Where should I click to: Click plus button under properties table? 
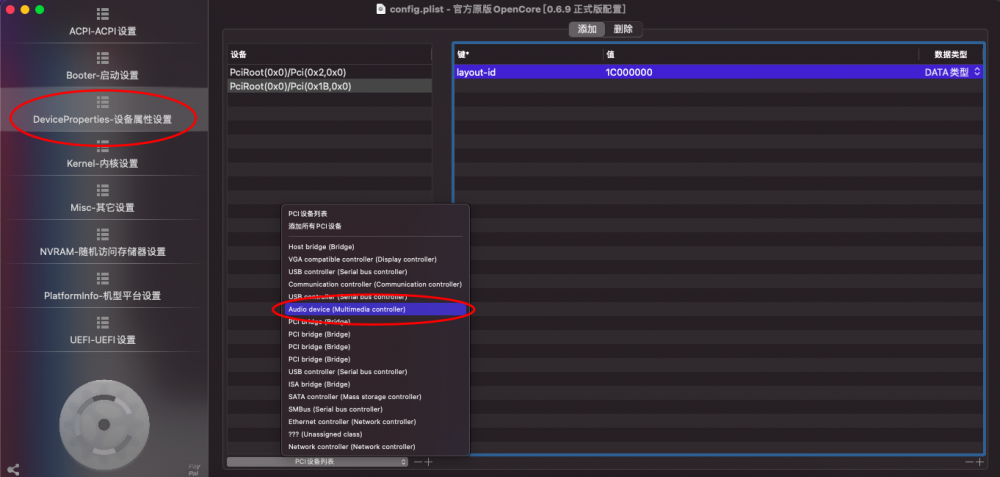click(x=980, y=462)
